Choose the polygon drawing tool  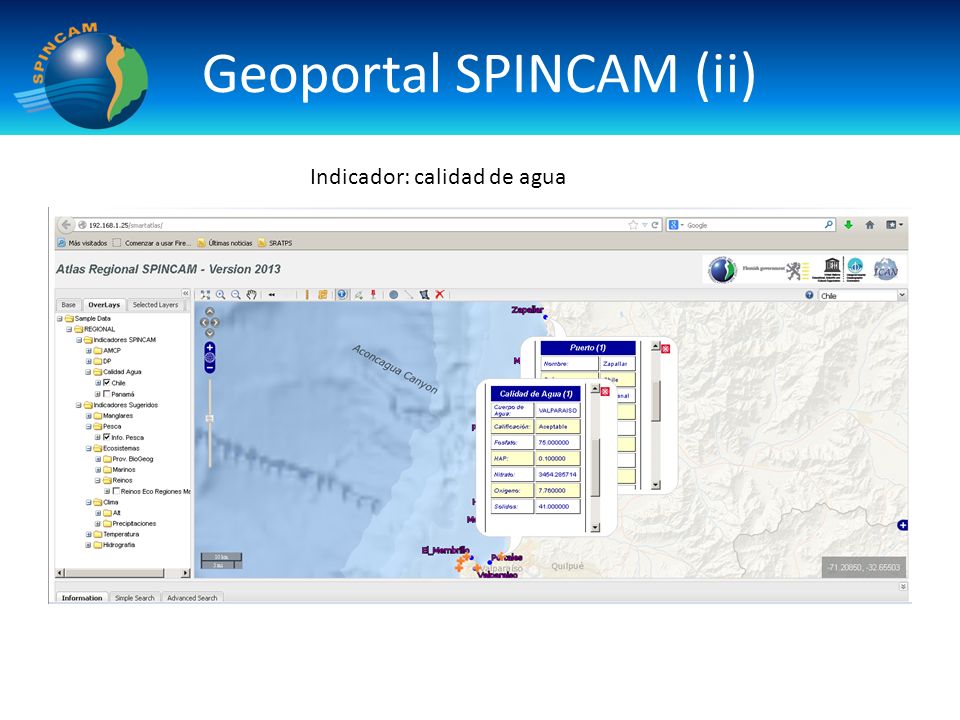click(424, 294)
